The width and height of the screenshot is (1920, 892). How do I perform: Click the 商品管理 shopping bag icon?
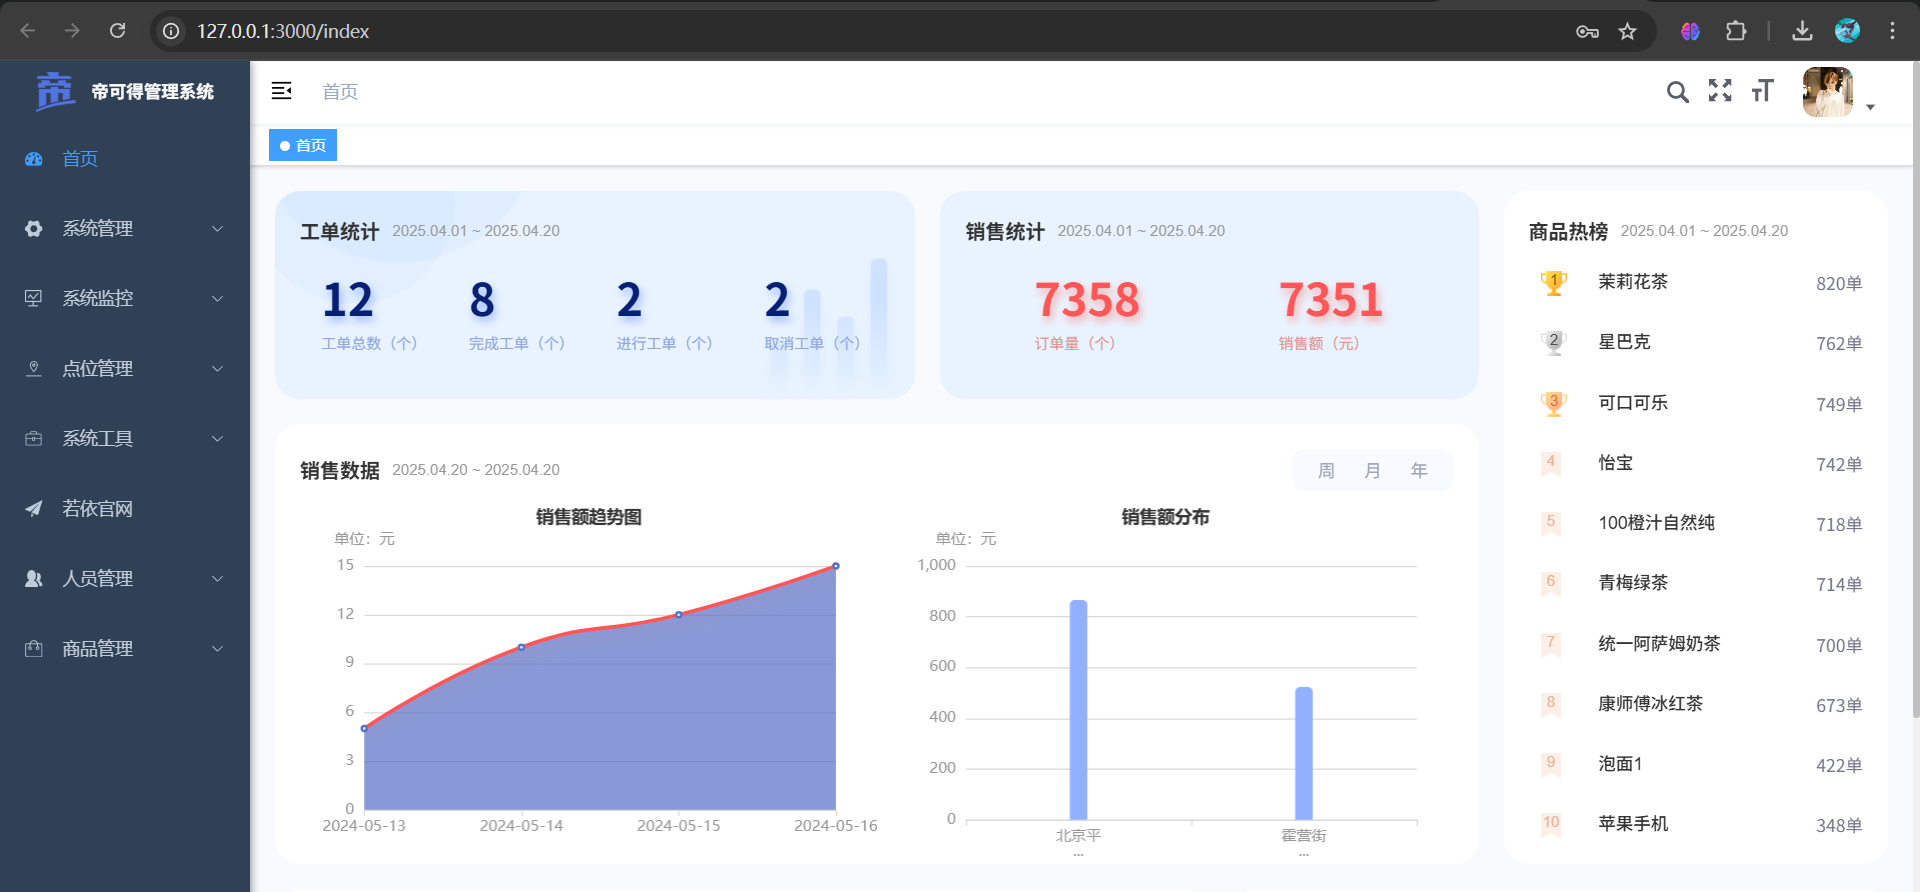coord(34,649)
